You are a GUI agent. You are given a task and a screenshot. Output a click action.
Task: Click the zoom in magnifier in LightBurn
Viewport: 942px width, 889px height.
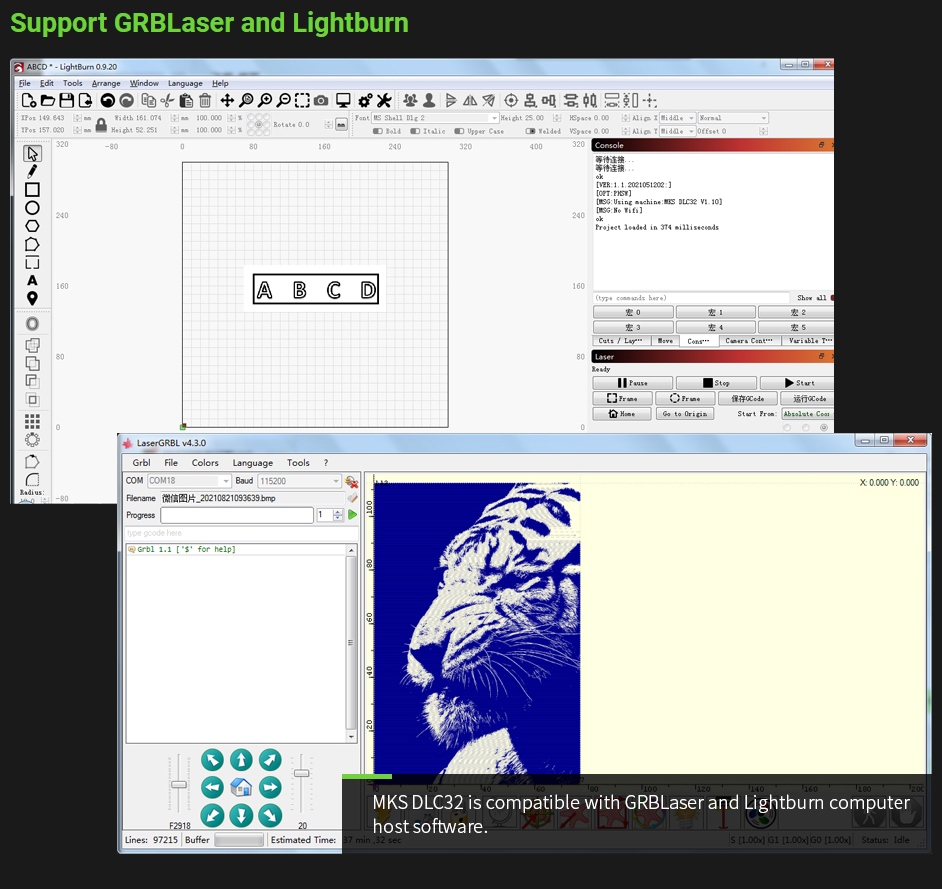265,100
